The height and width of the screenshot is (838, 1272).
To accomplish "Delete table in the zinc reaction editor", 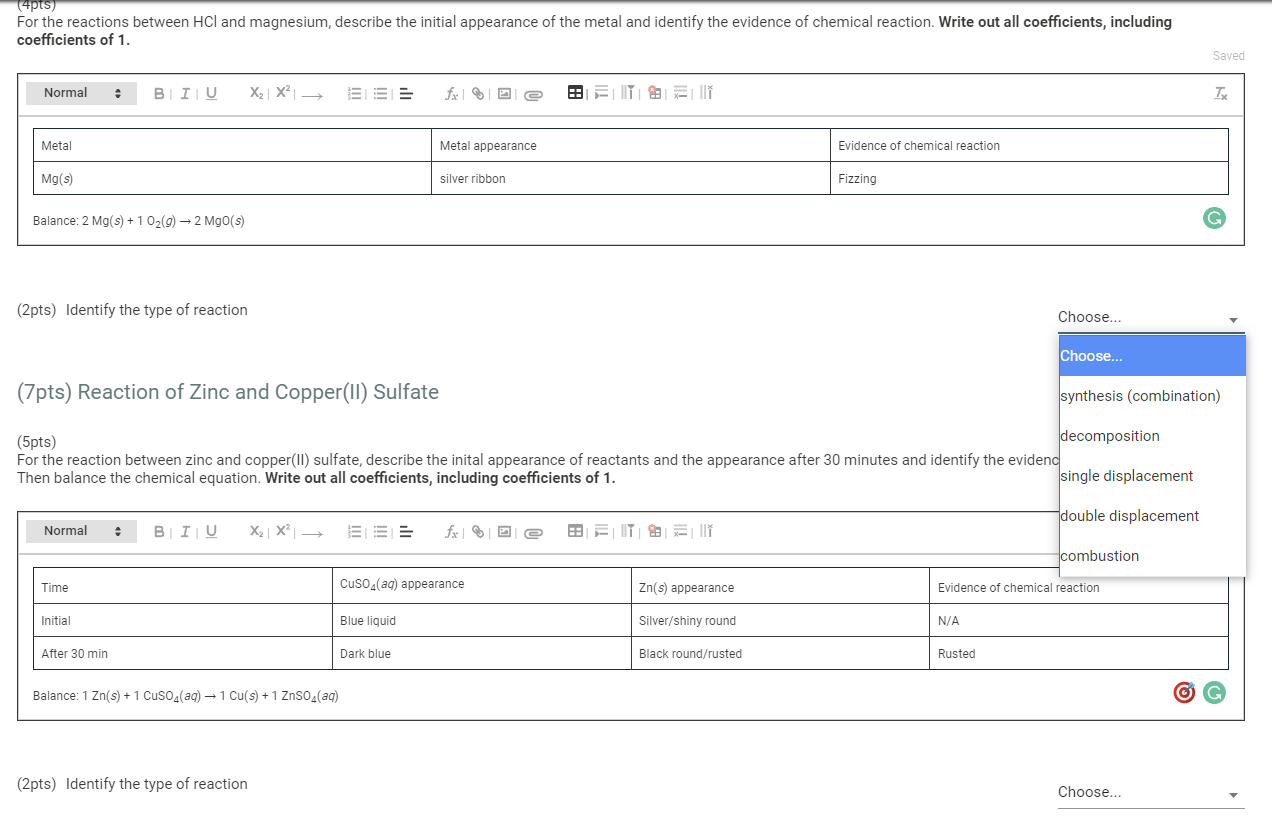I will point(655,531).
